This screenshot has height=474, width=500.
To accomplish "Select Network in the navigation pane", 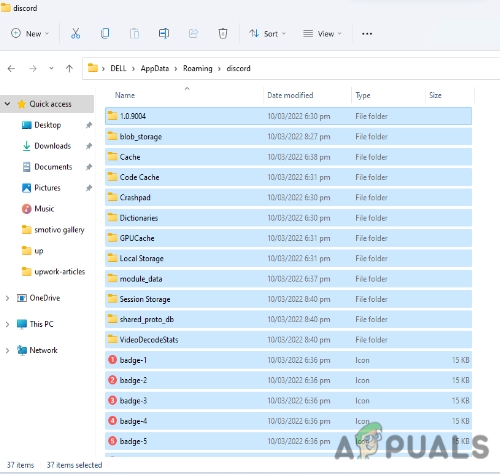I will click(x=43, y=350).
